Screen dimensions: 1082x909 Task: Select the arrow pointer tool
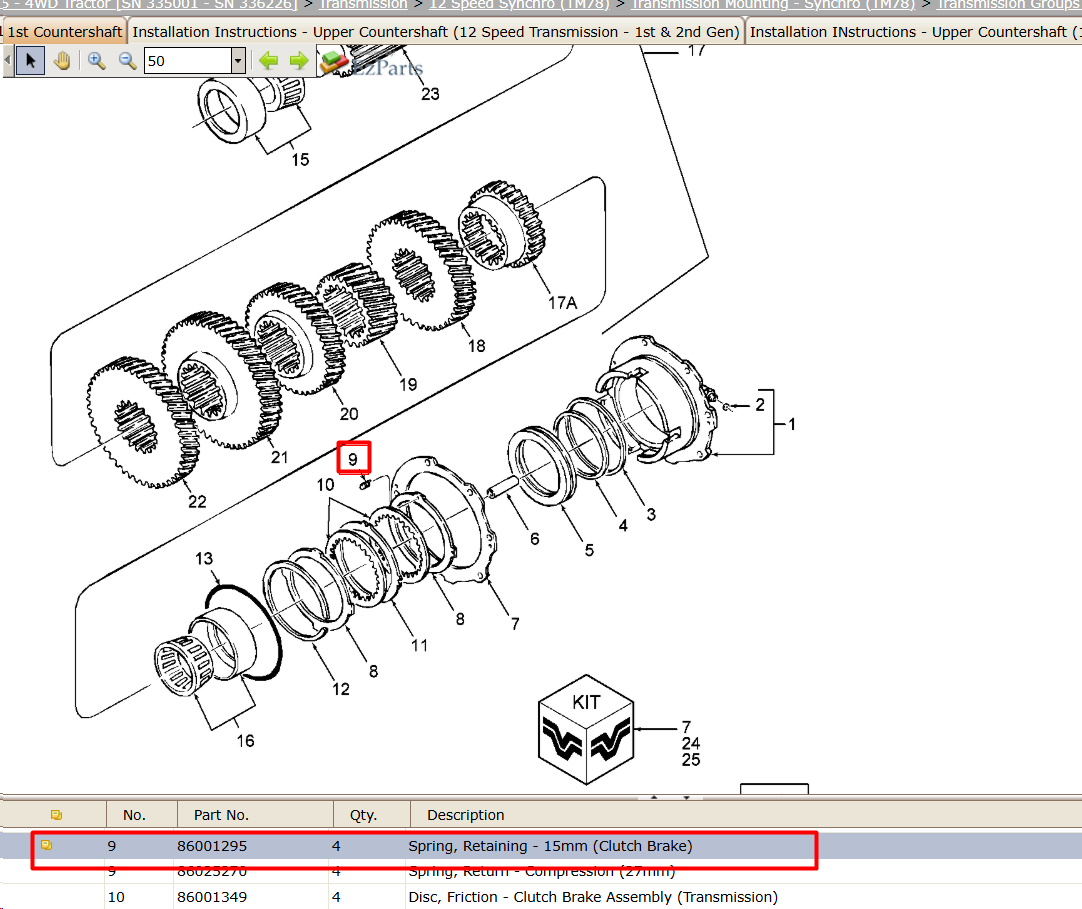click(x=30, y=61)
